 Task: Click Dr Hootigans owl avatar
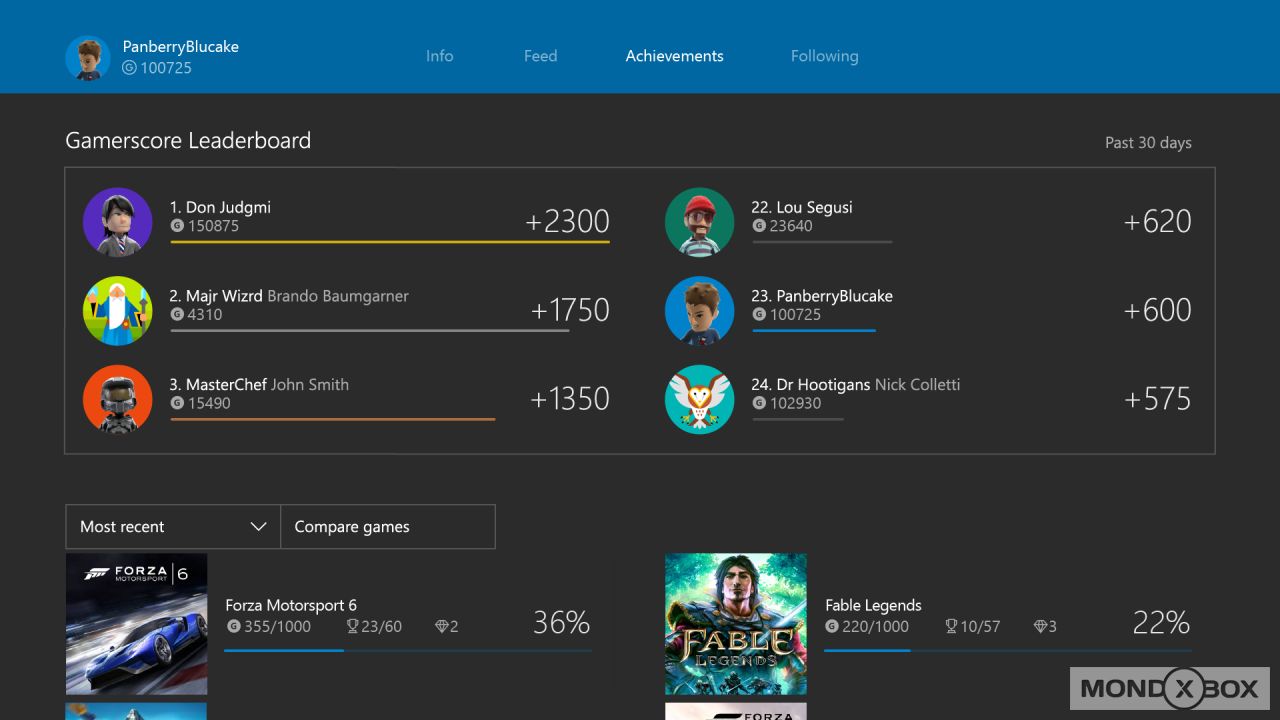700,399
